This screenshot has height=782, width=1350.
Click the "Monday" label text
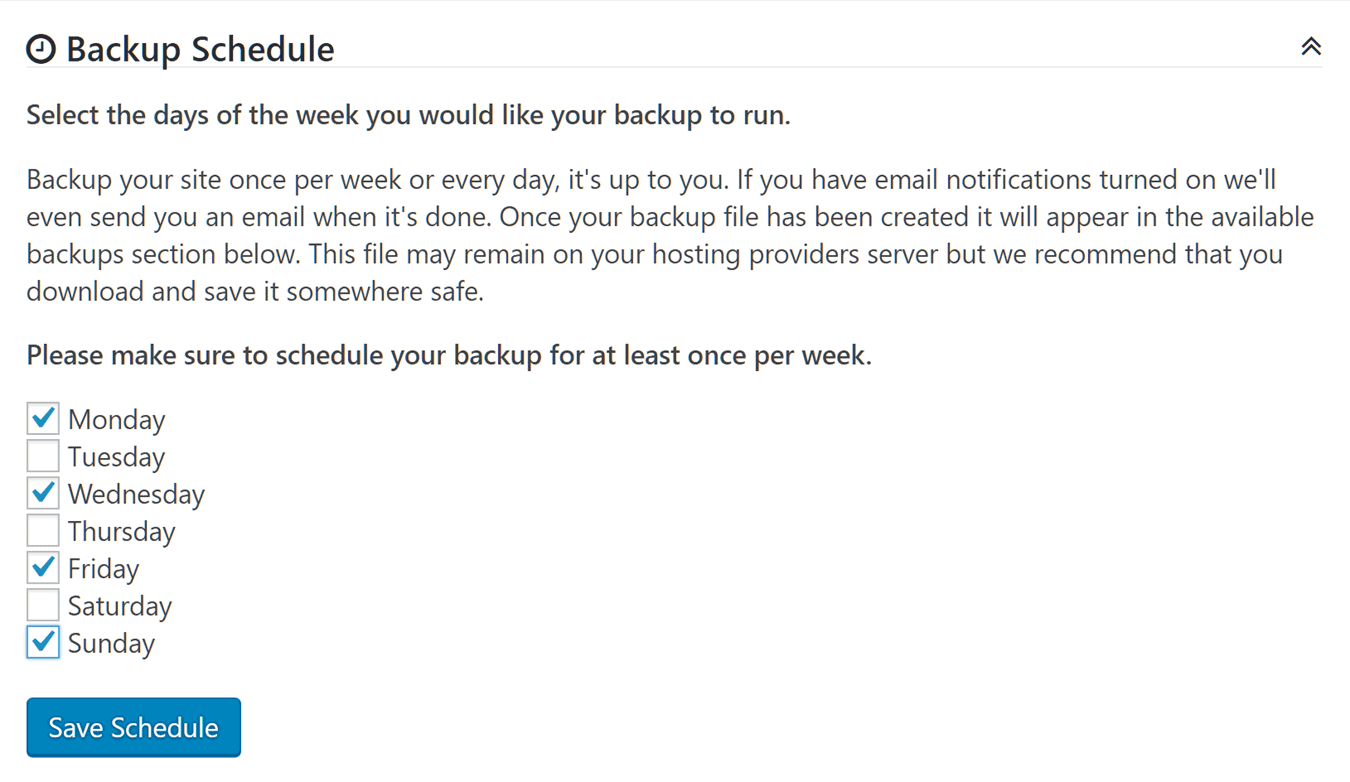pyautogui.click(x=116, y=420)
